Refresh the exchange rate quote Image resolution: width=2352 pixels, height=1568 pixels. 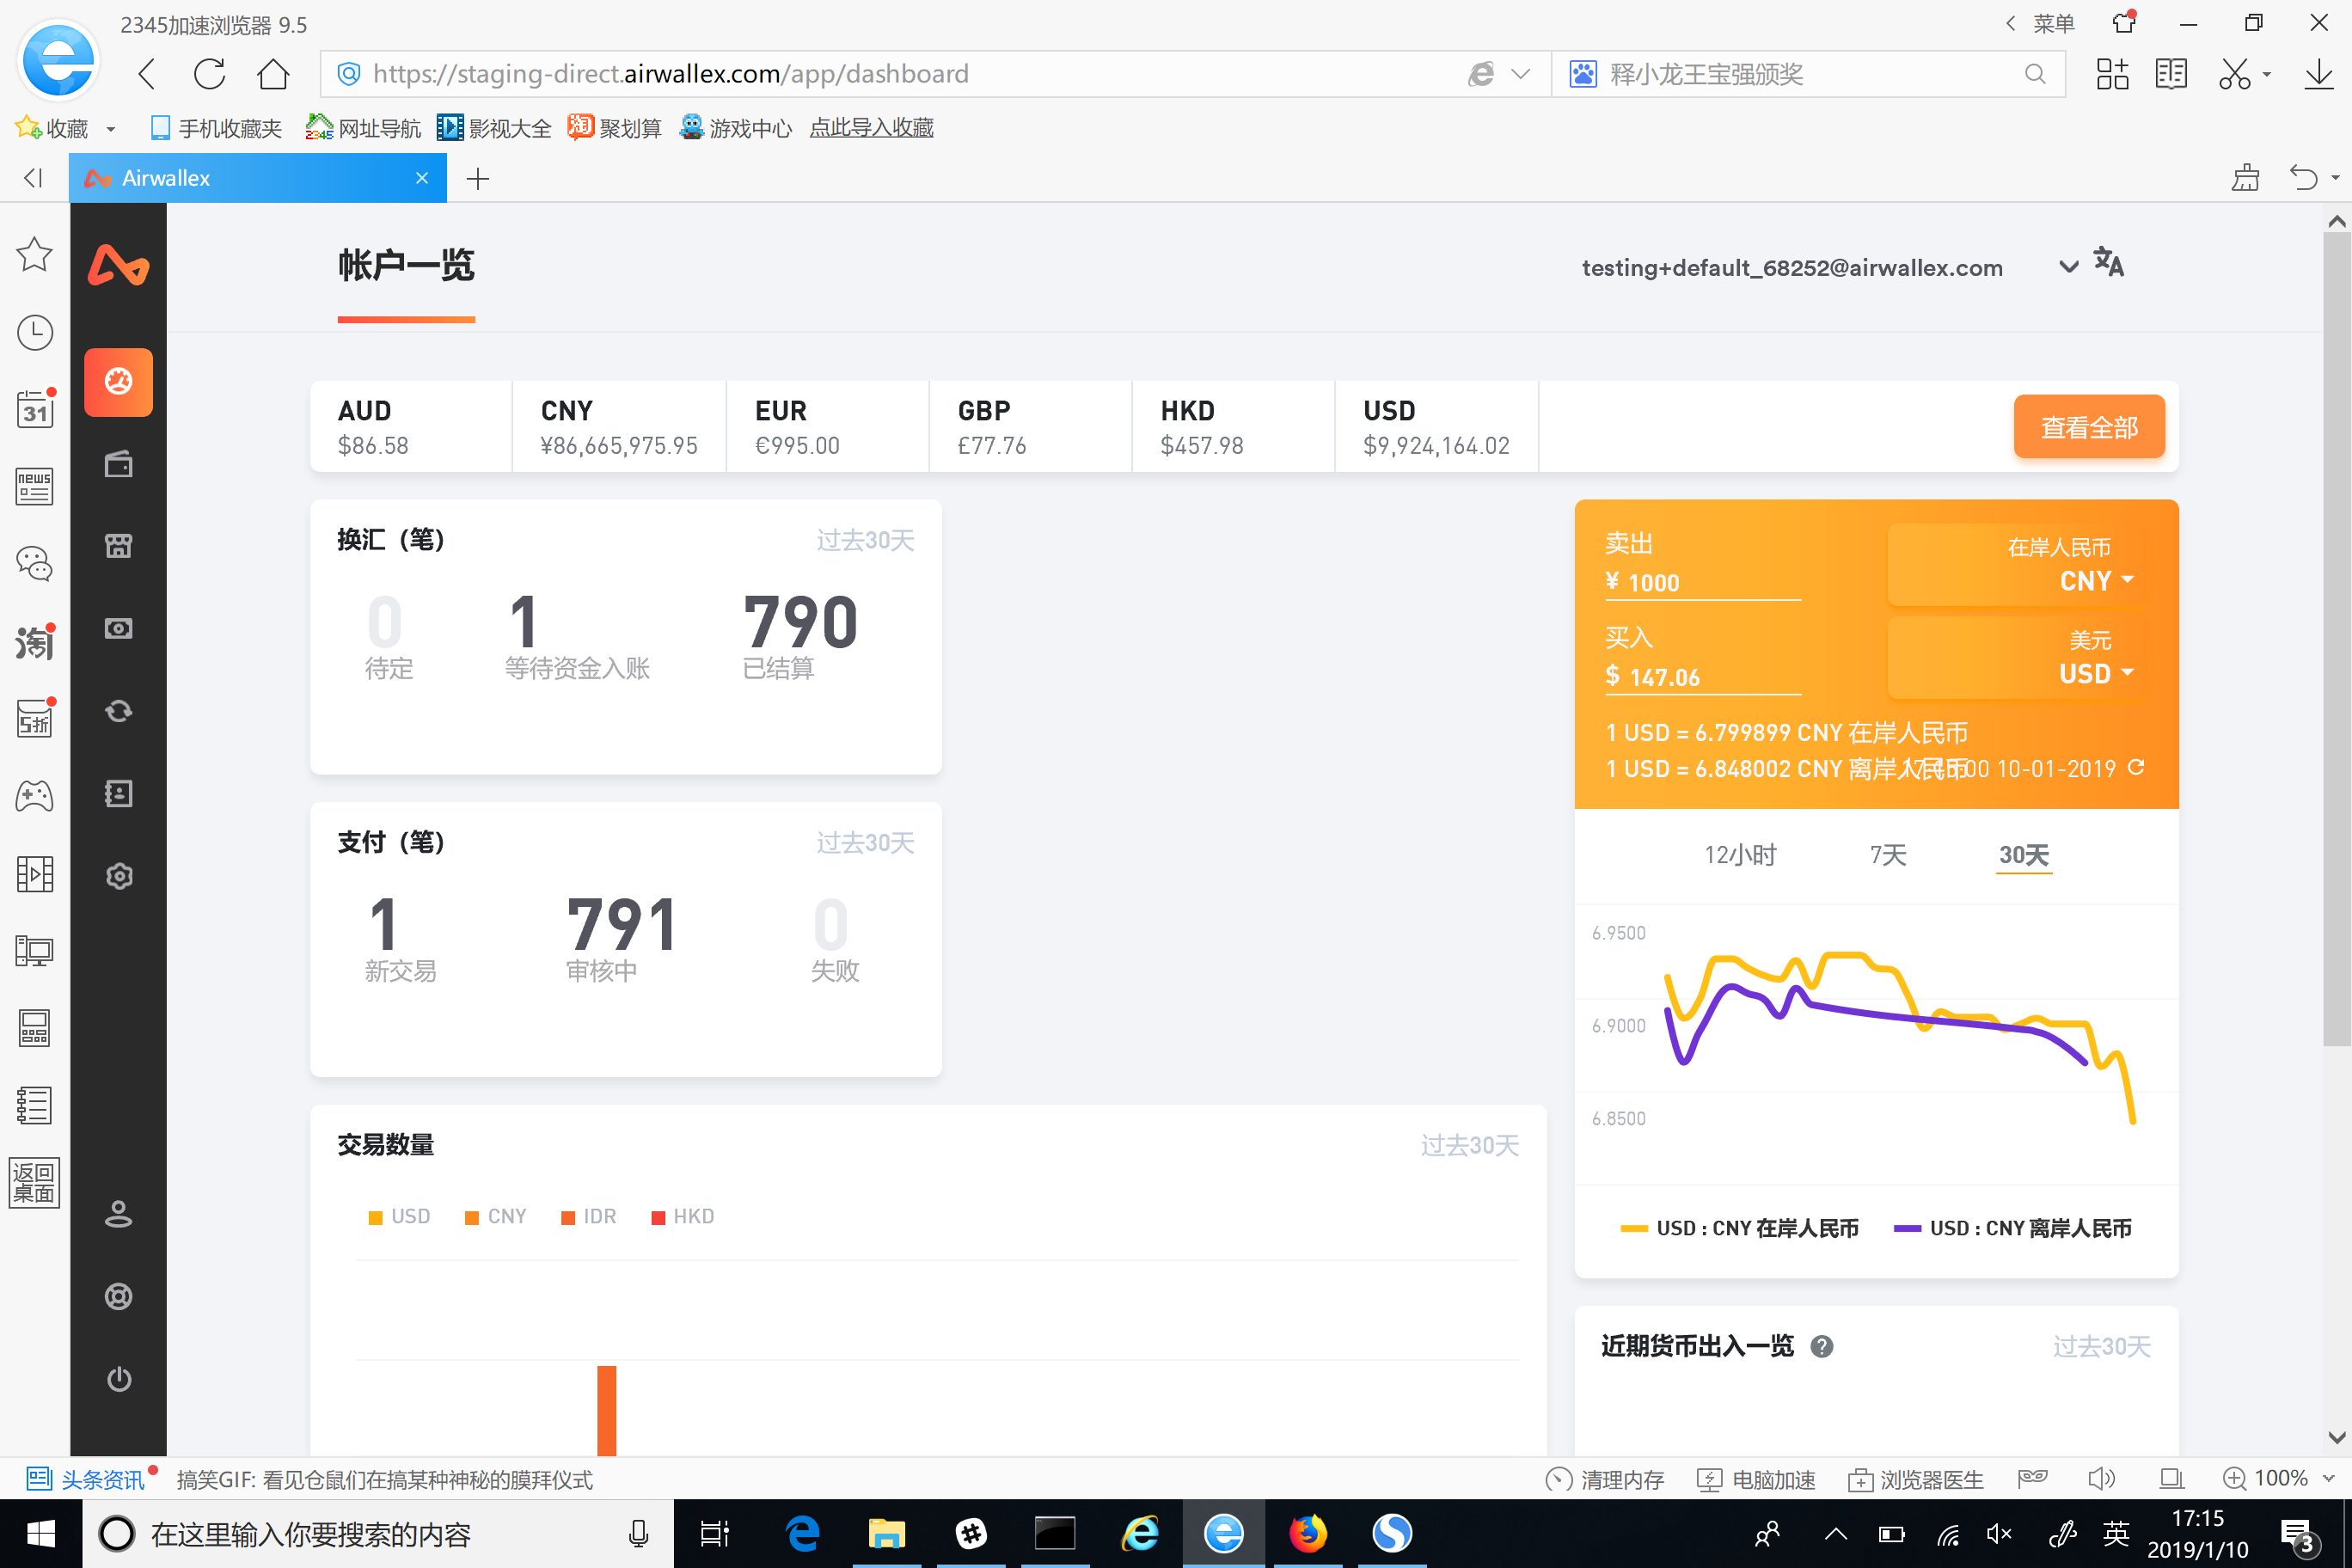click(x=2136, y=767)
